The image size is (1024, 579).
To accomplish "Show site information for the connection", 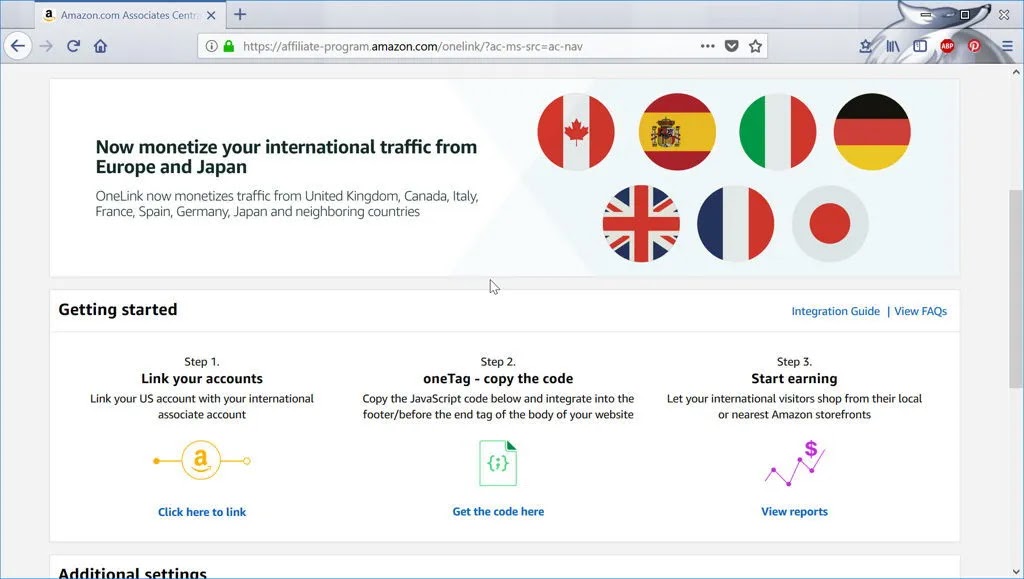I will 212,46.
